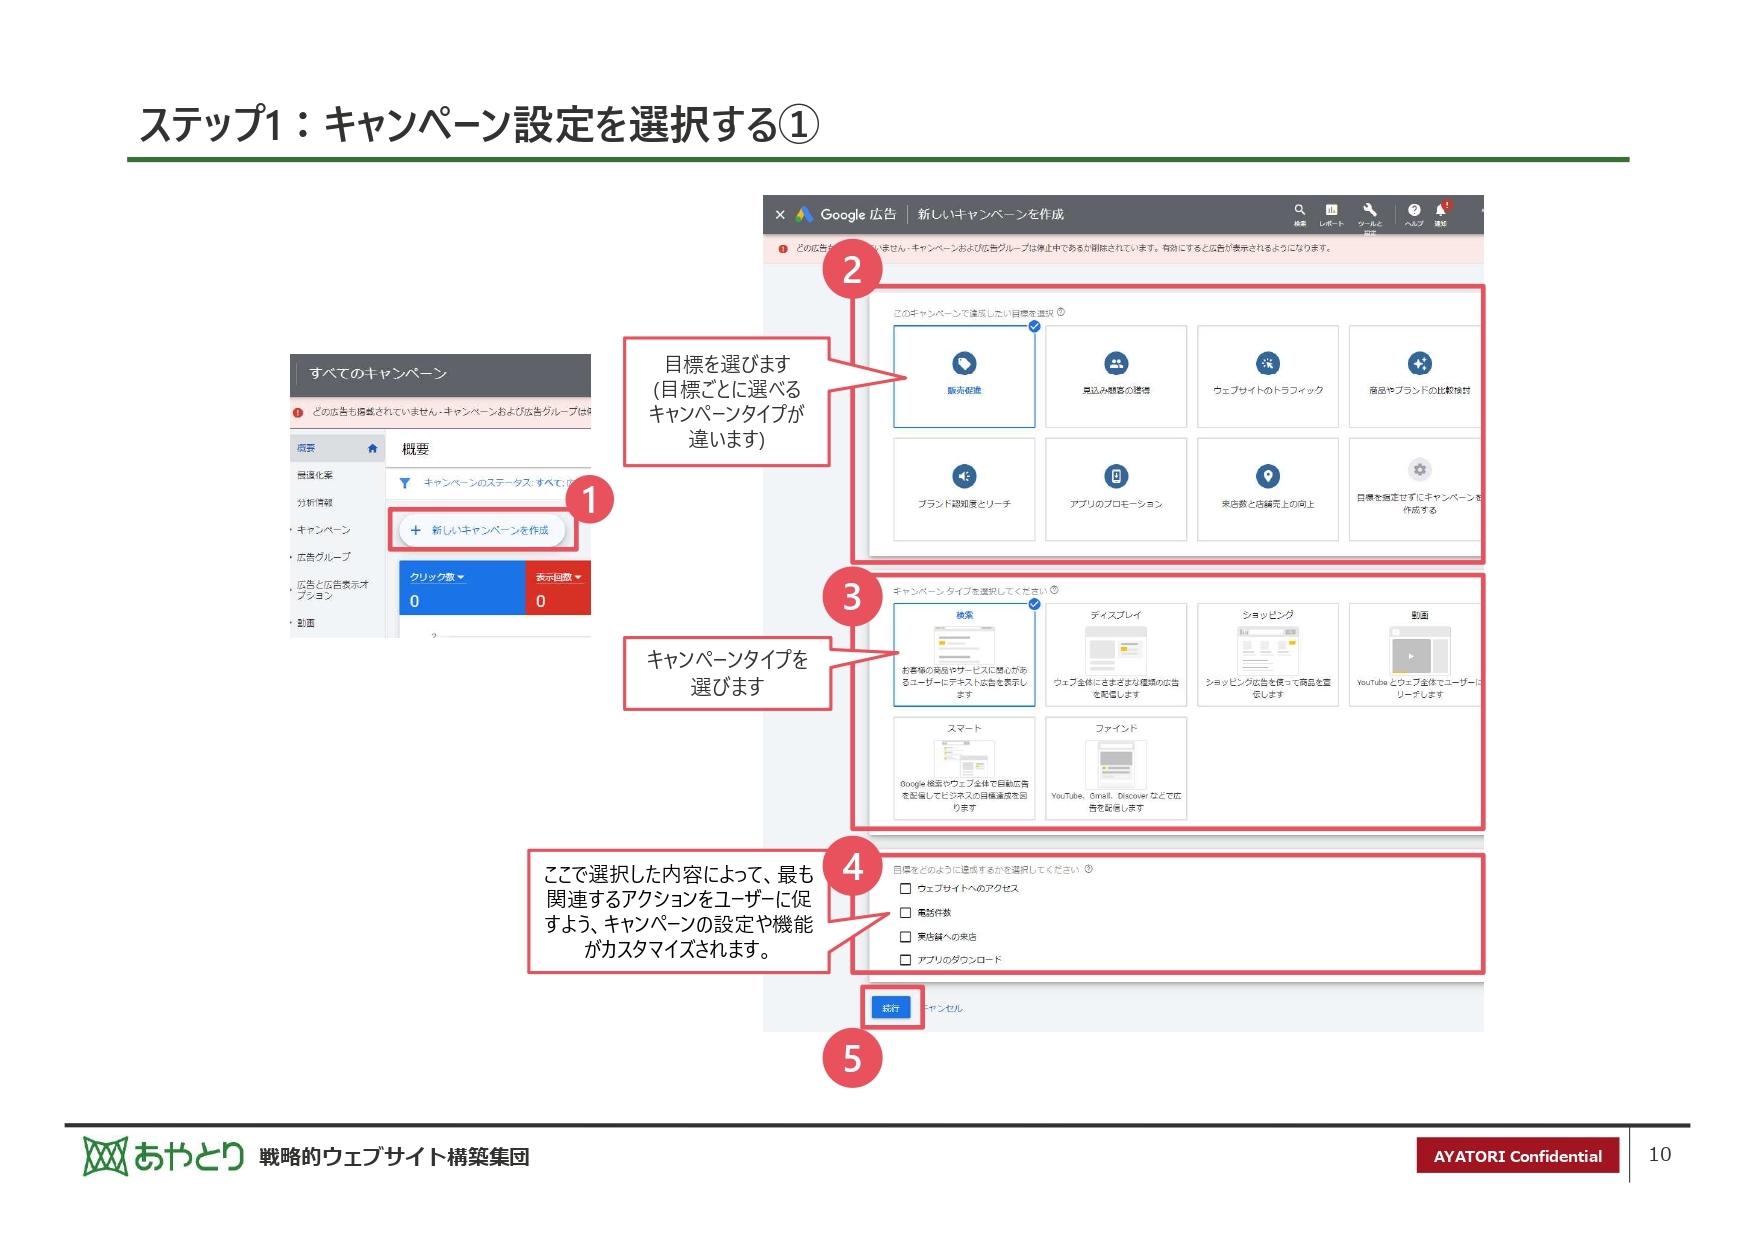Open the 通知 notification bell icon
The height and width of the screenshot is (1240, 1755).
[1440, 212]
